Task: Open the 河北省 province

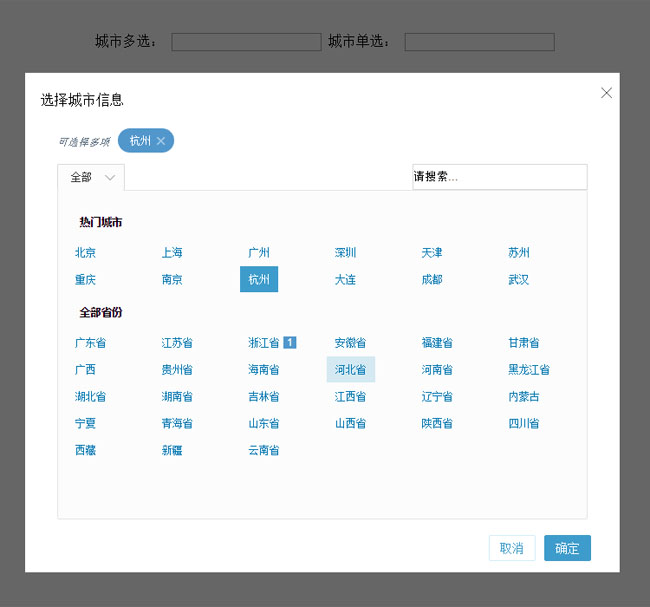Action: click(x=350, y=370)
